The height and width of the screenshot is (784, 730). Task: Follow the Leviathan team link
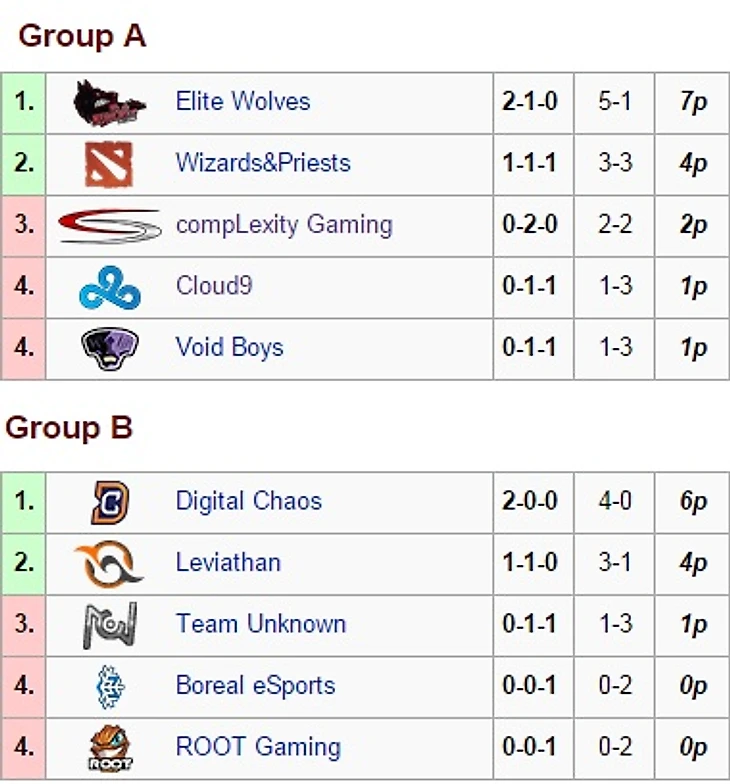228,563
